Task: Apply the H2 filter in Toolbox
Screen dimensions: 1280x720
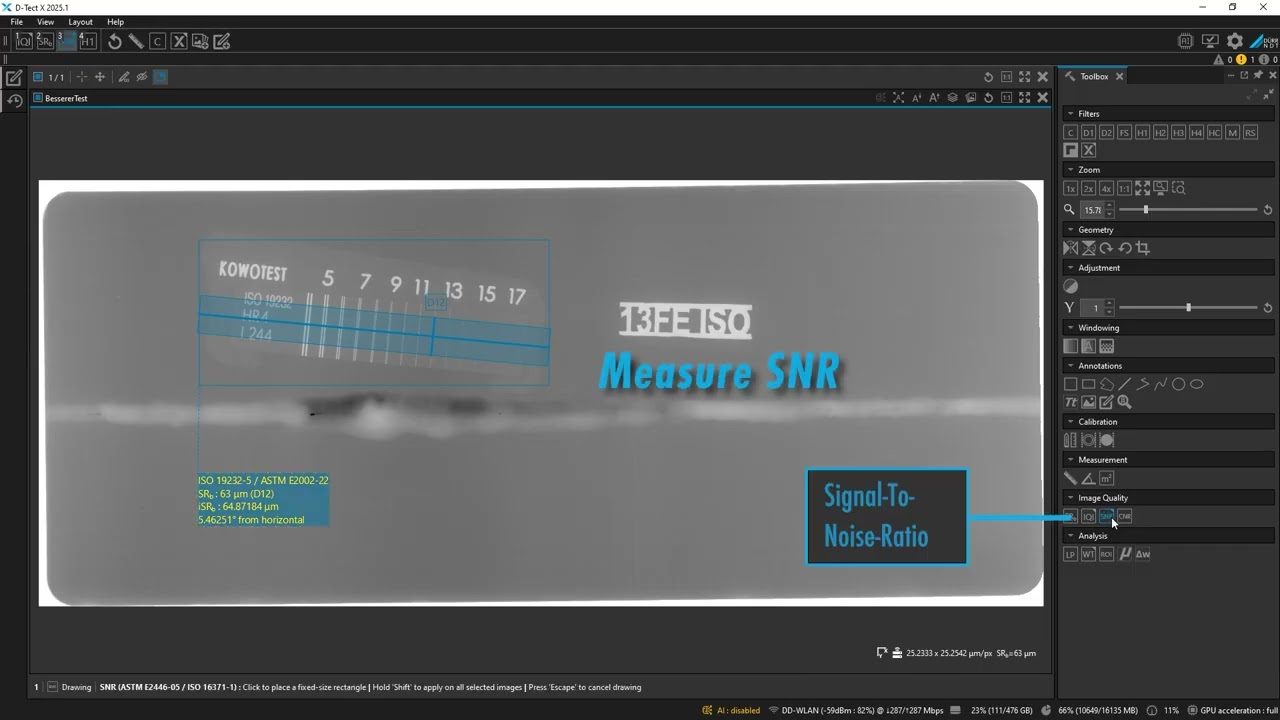Action: point(1160,132)
